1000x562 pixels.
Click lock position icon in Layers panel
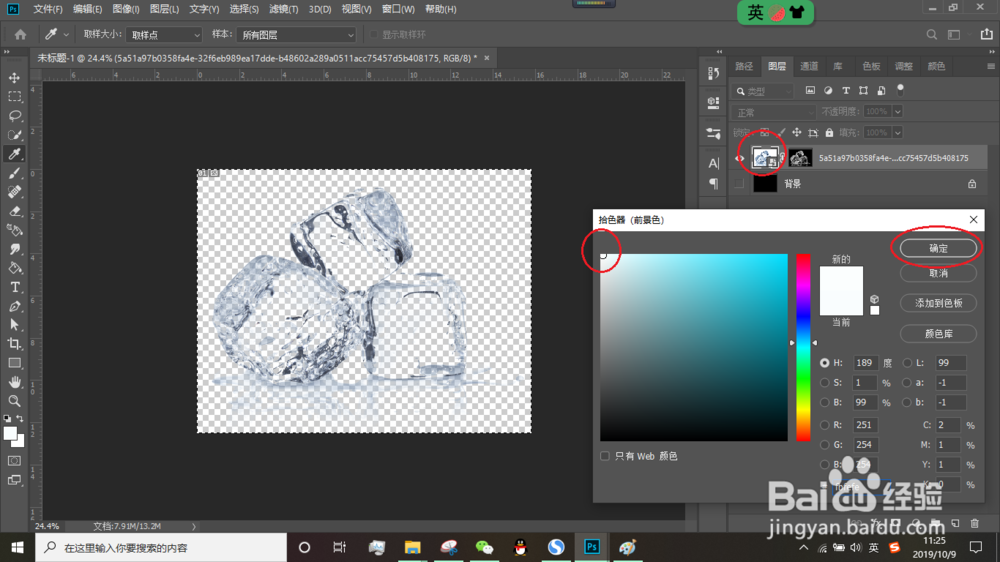pos(797,133)
